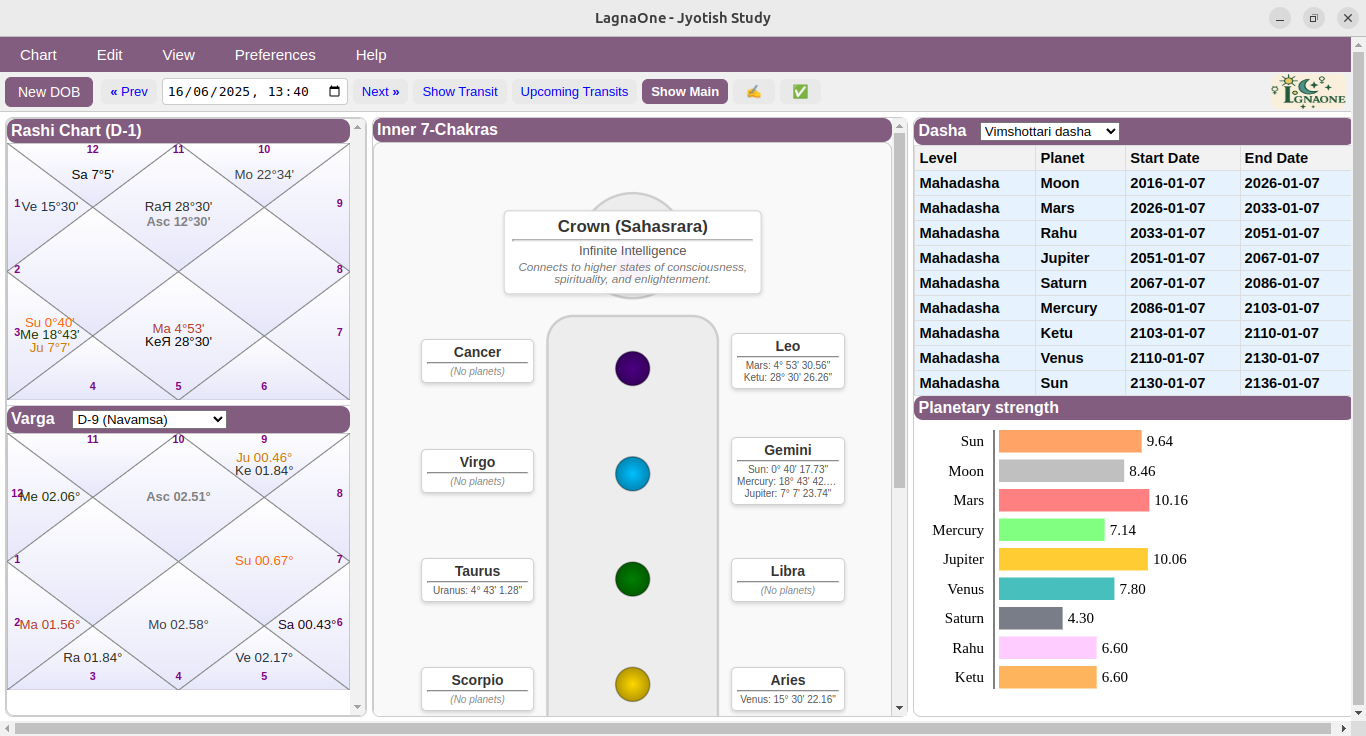Open Upcoming Transits
Screen dimensions: 1366x736
[x=574, y=91]
